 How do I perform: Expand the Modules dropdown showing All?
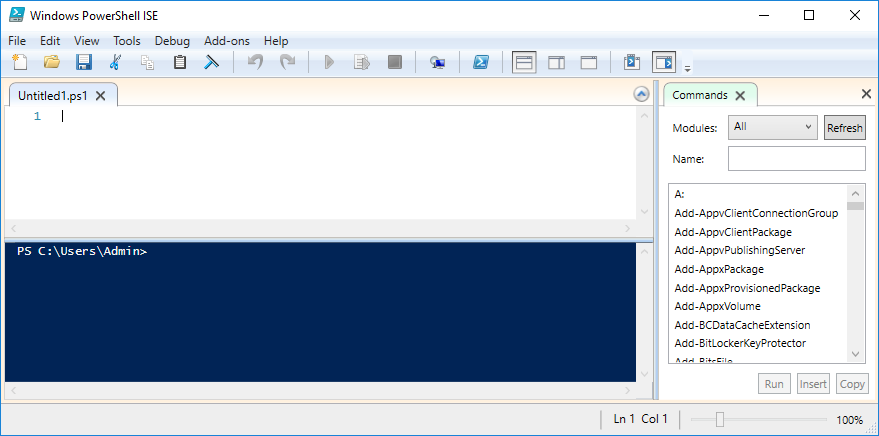click(x=772, y=127)
